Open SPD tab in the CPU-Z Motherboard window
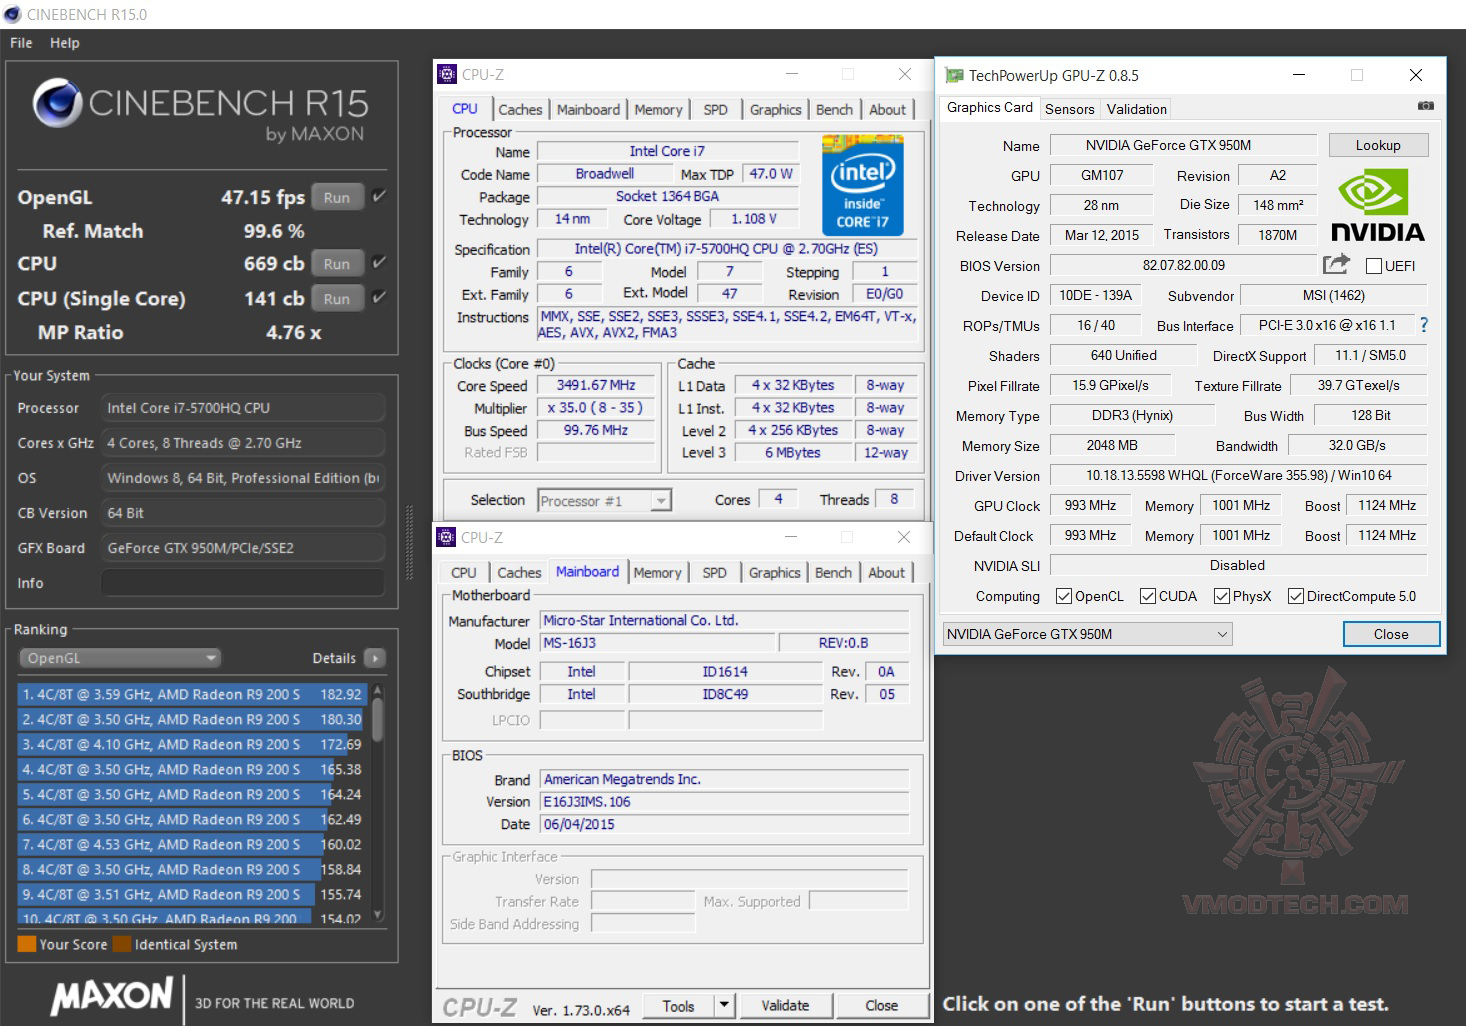 click(x=714, y=573)
